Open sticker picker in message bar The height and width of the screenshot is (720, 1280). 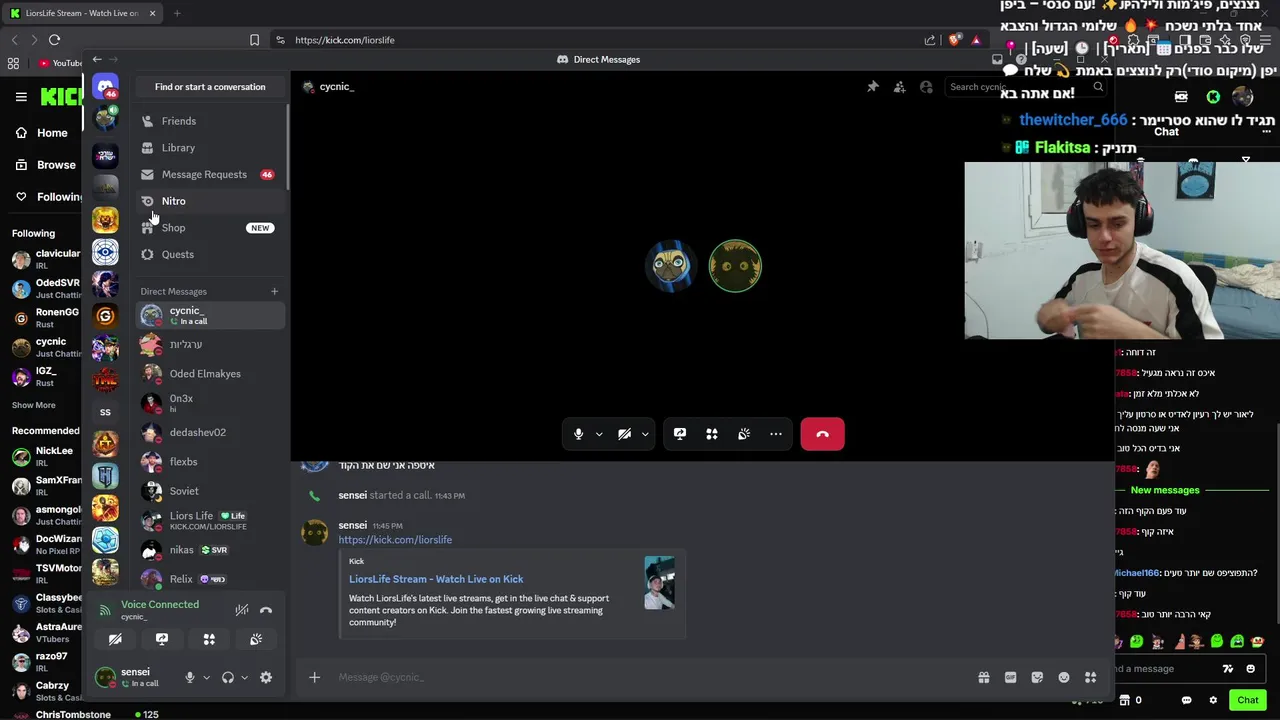(x=1037, y=677)
